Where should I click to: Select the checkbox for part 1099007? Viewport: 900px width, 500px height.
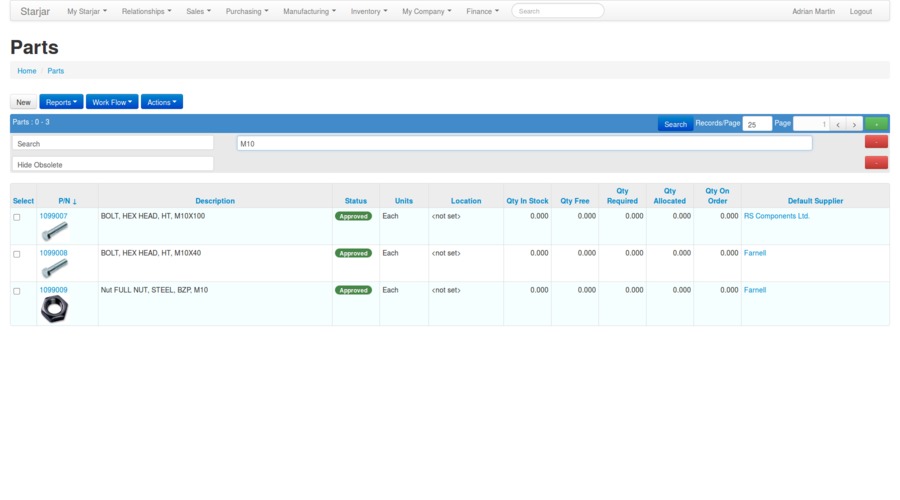pyautogui.click(x=16, y=217)
